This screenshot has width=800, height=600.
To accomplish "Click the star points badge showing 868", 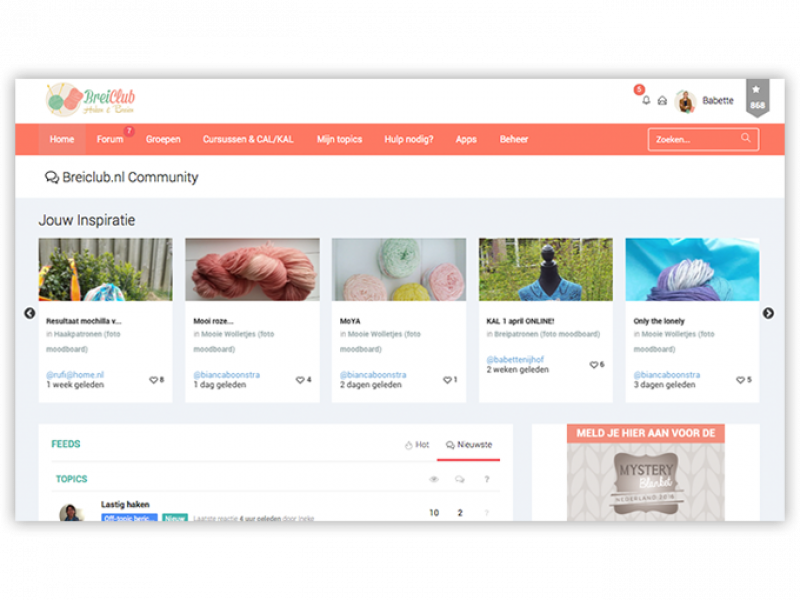I will [x=757, y=99].
